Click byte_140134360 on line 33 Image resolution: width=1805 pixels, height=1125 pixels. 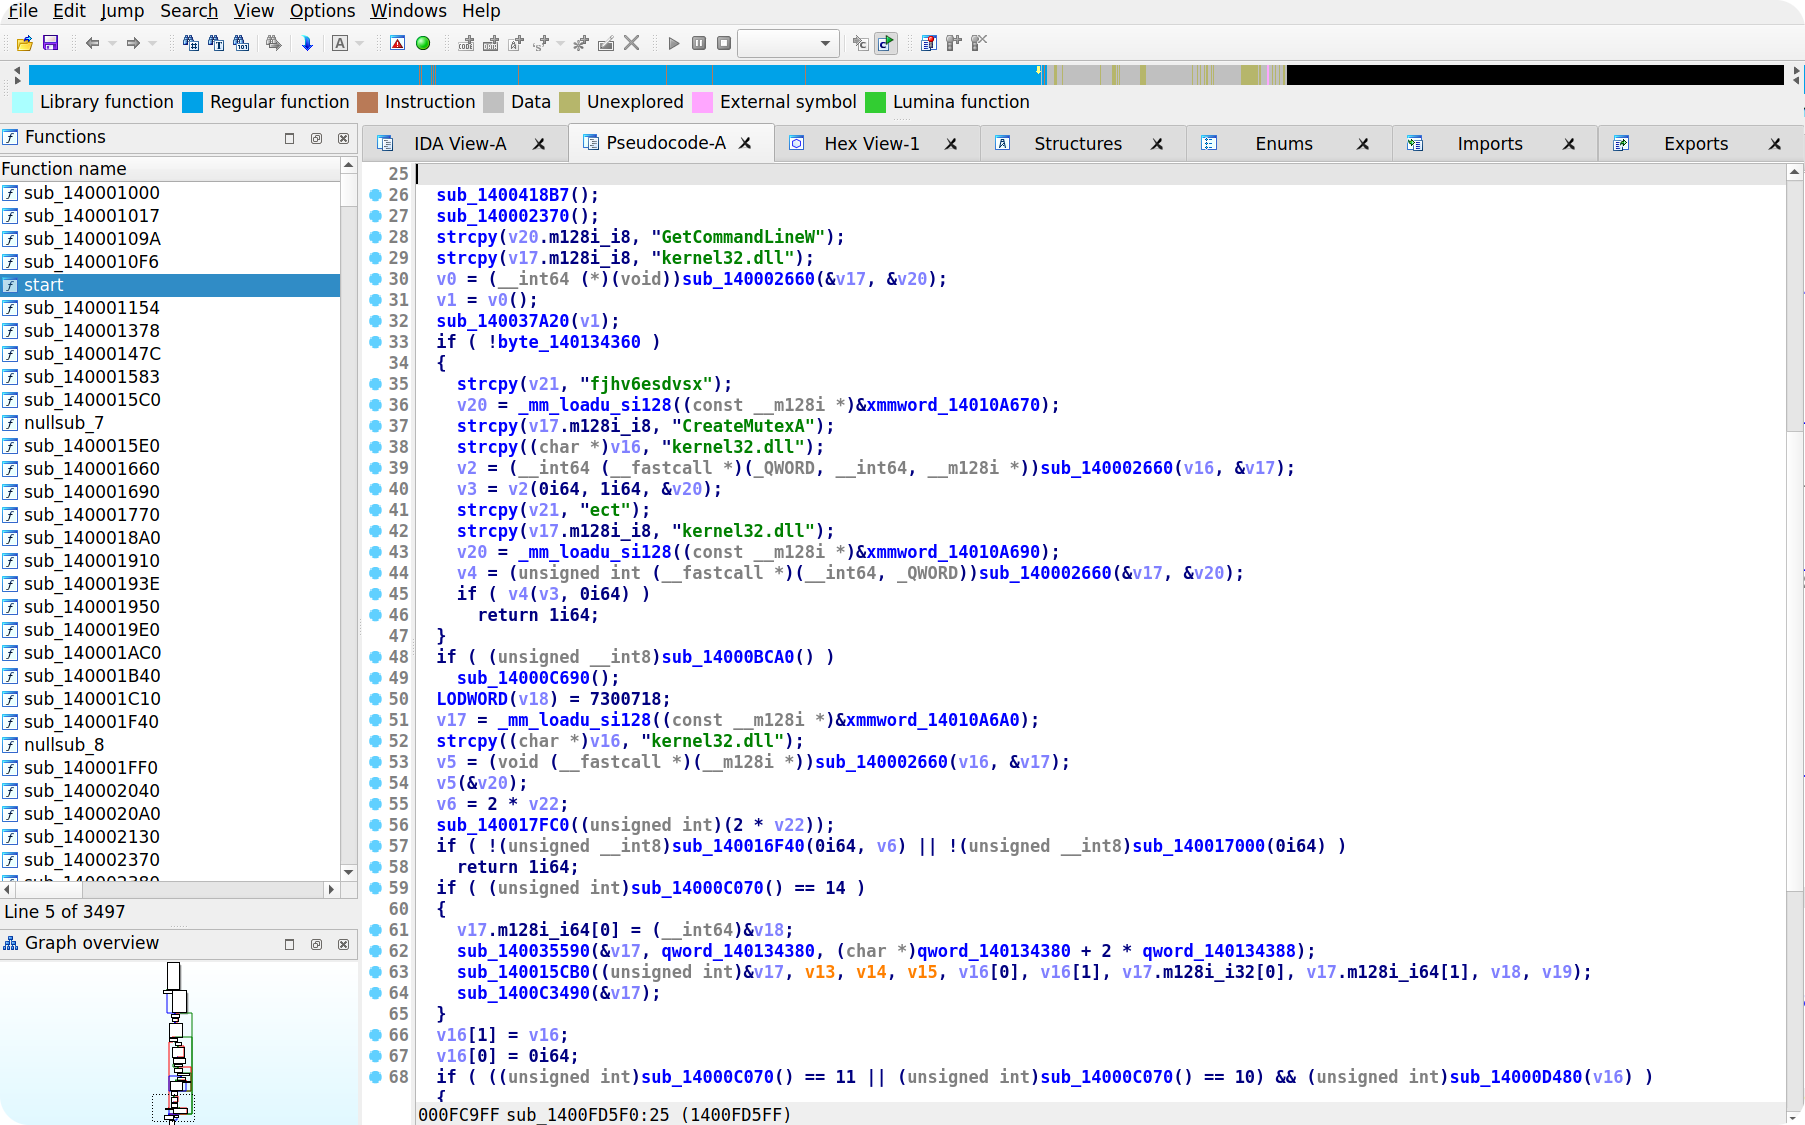569,342
